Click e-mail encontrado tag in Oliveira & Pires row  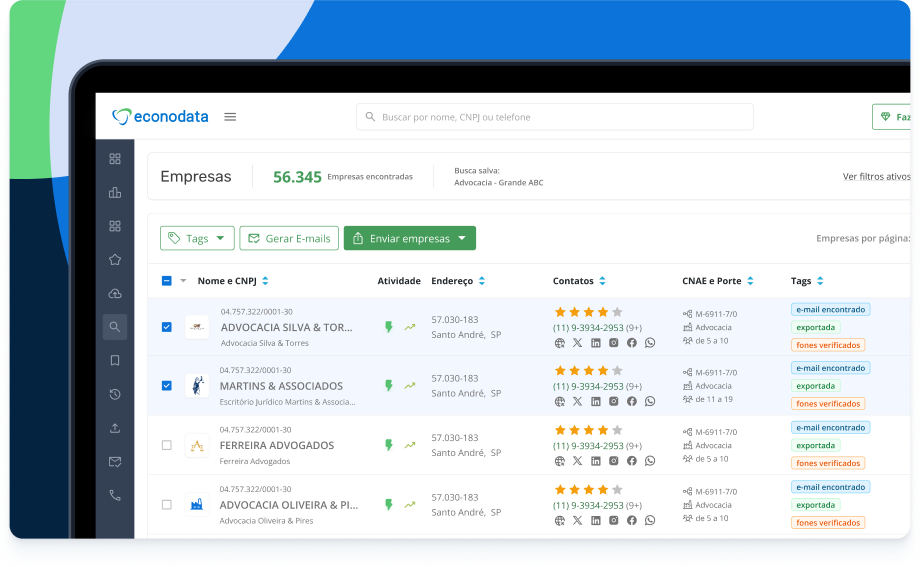(830, 487)
